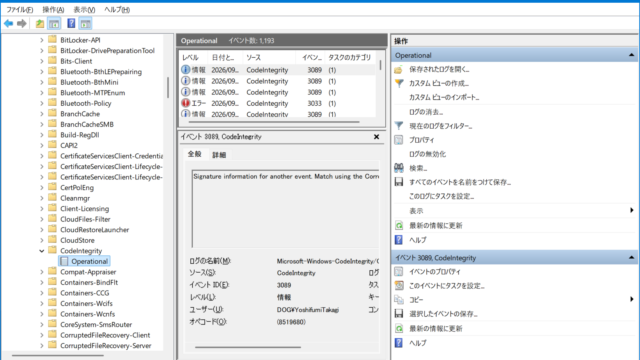Viewport: 640px width, 360px height.
Task: Open the 操作(A) menu
Action: [53, 9]
